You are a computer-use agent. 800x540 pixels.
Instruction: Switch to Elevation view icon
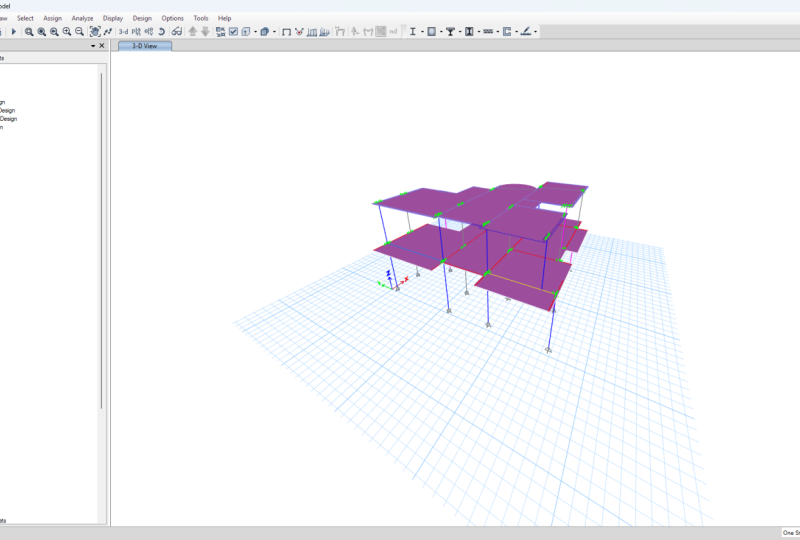[148, 32]
